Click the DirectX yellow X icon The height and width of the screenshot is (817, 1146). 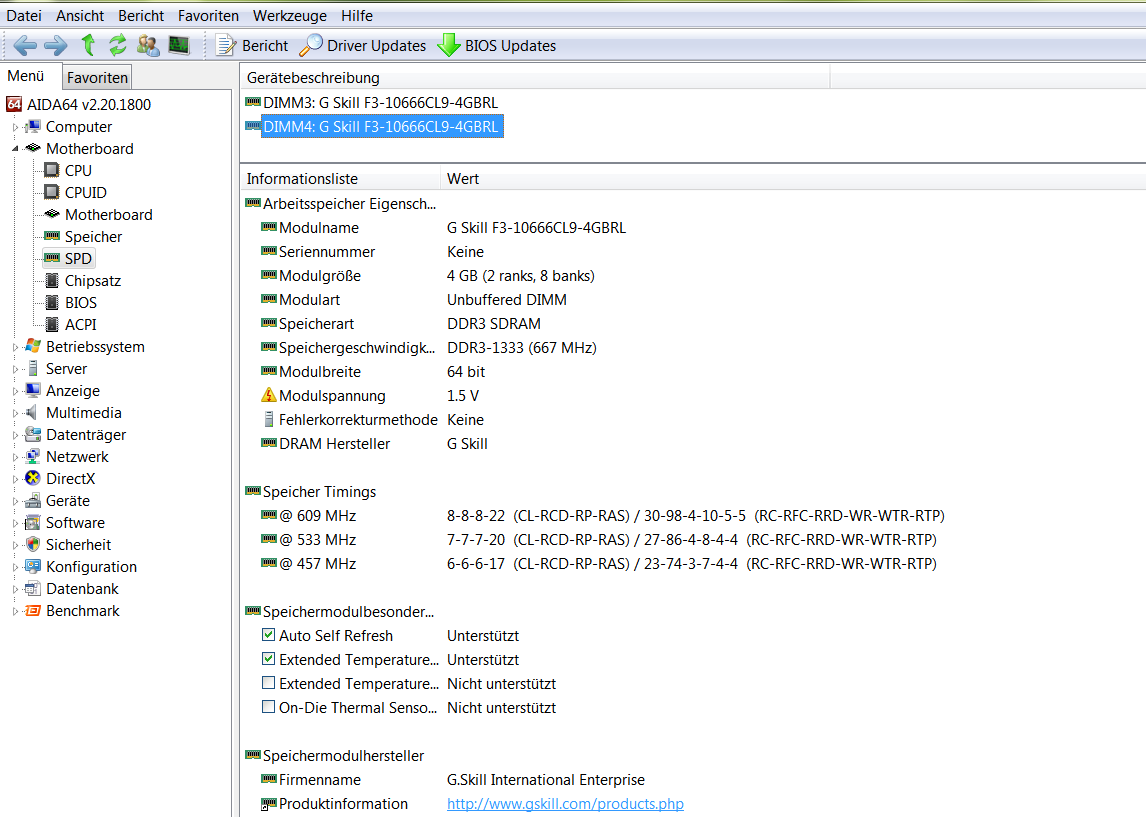[33, 478]
